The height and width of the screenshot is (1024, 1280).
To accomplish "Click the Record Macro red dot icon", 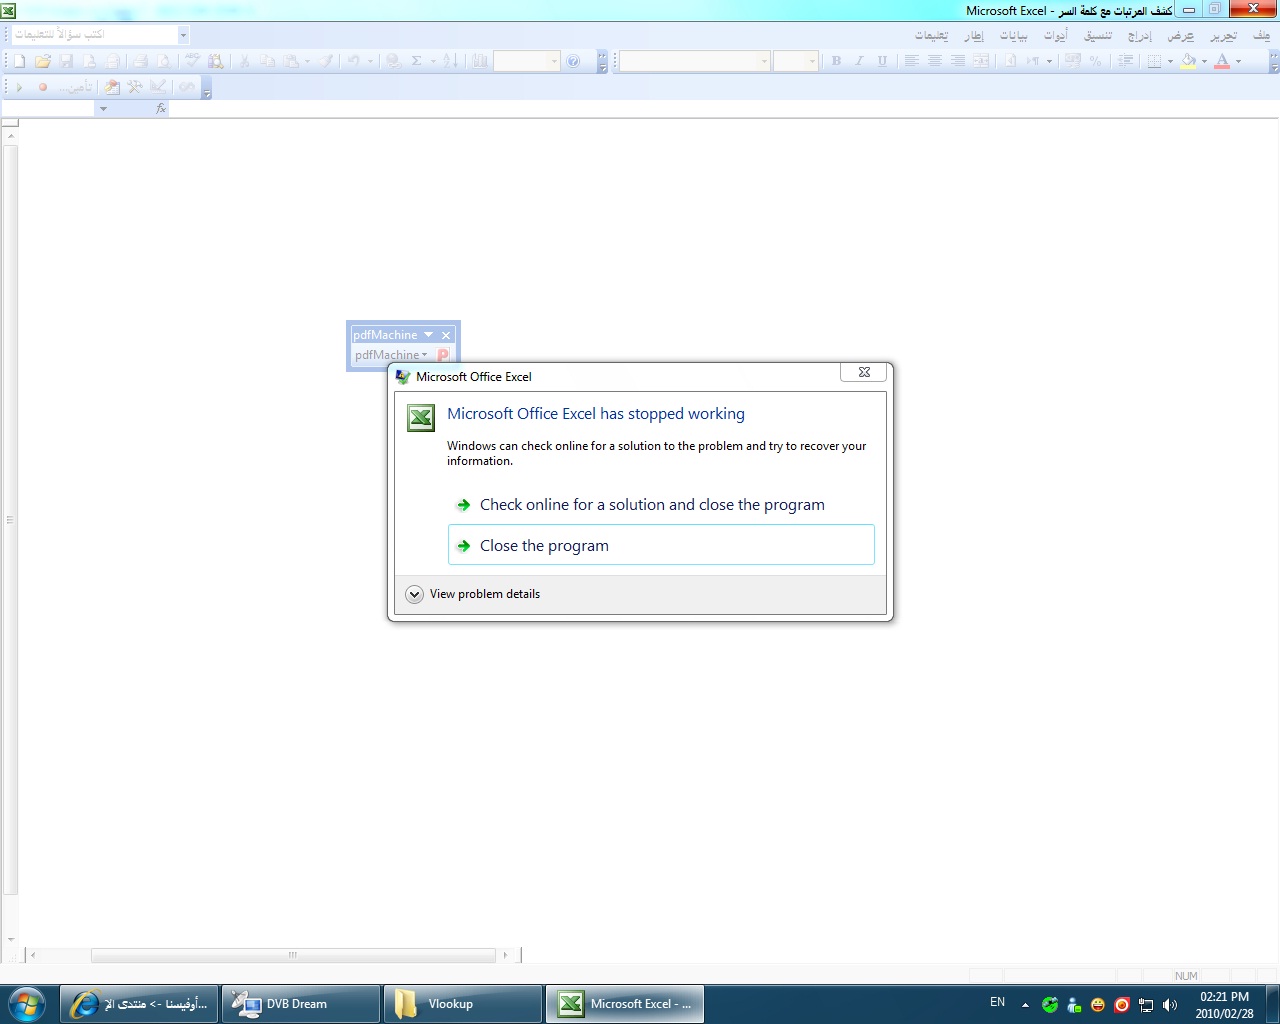I will 43,87.
